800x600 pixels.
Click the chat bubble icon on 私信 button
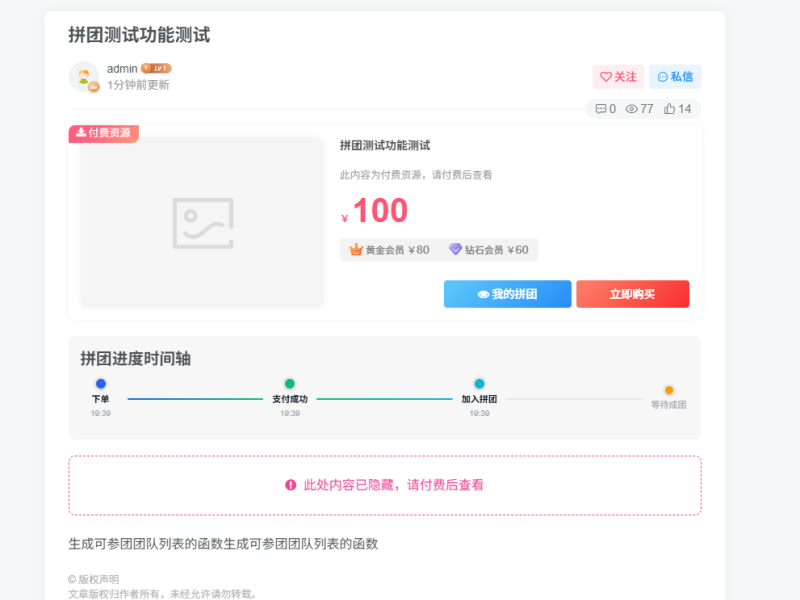tap(664, 76)
